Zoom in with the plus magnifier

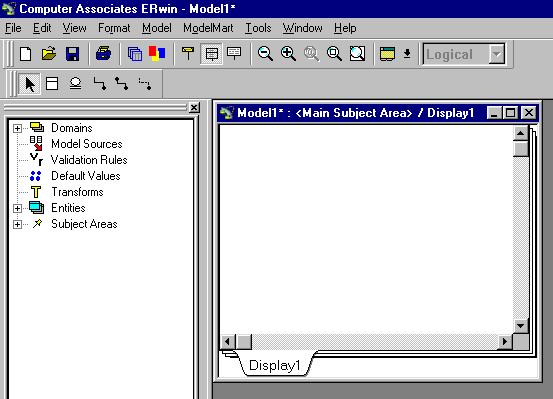click(x=288, y=54)
